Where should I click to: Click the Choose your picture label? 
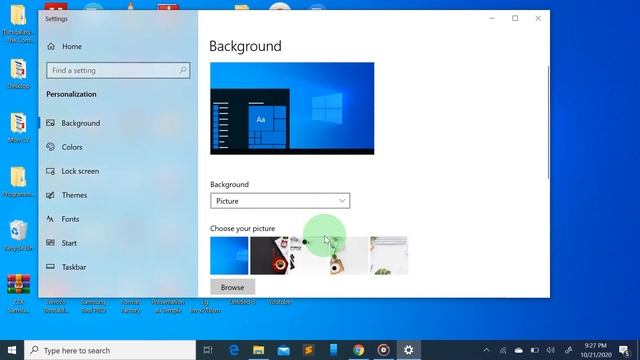click(x=242, y=228)
